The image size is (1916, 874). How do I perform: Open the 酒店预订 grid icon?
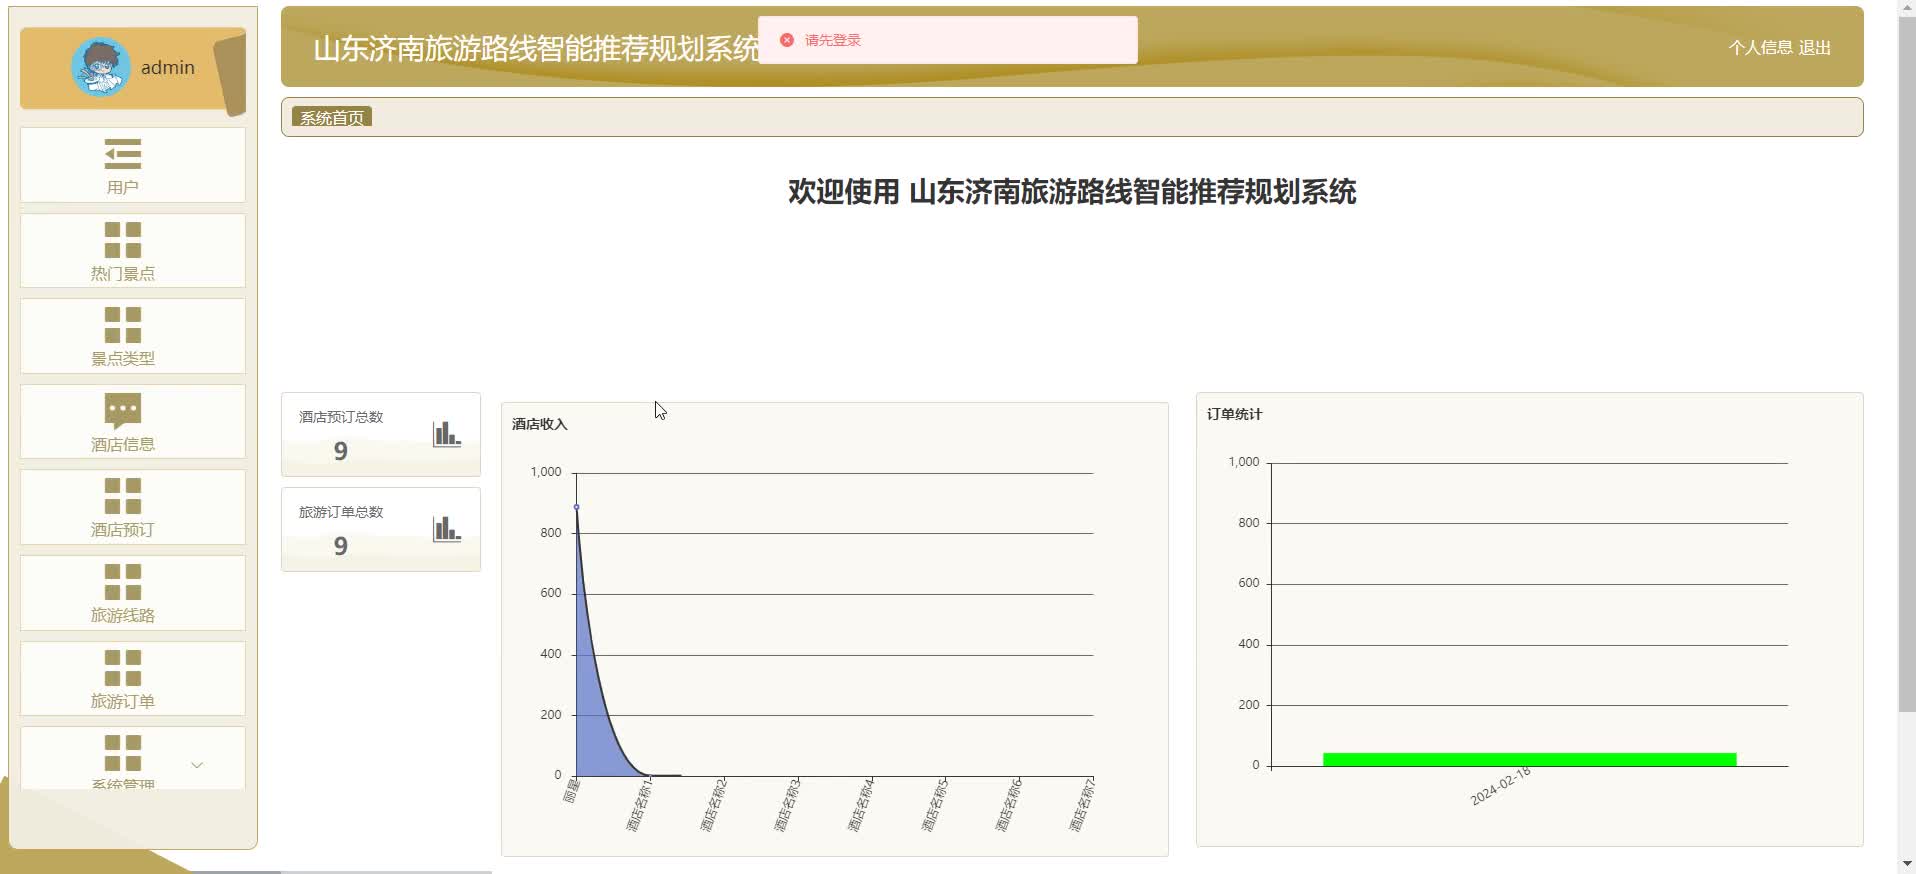coord(123,496)
